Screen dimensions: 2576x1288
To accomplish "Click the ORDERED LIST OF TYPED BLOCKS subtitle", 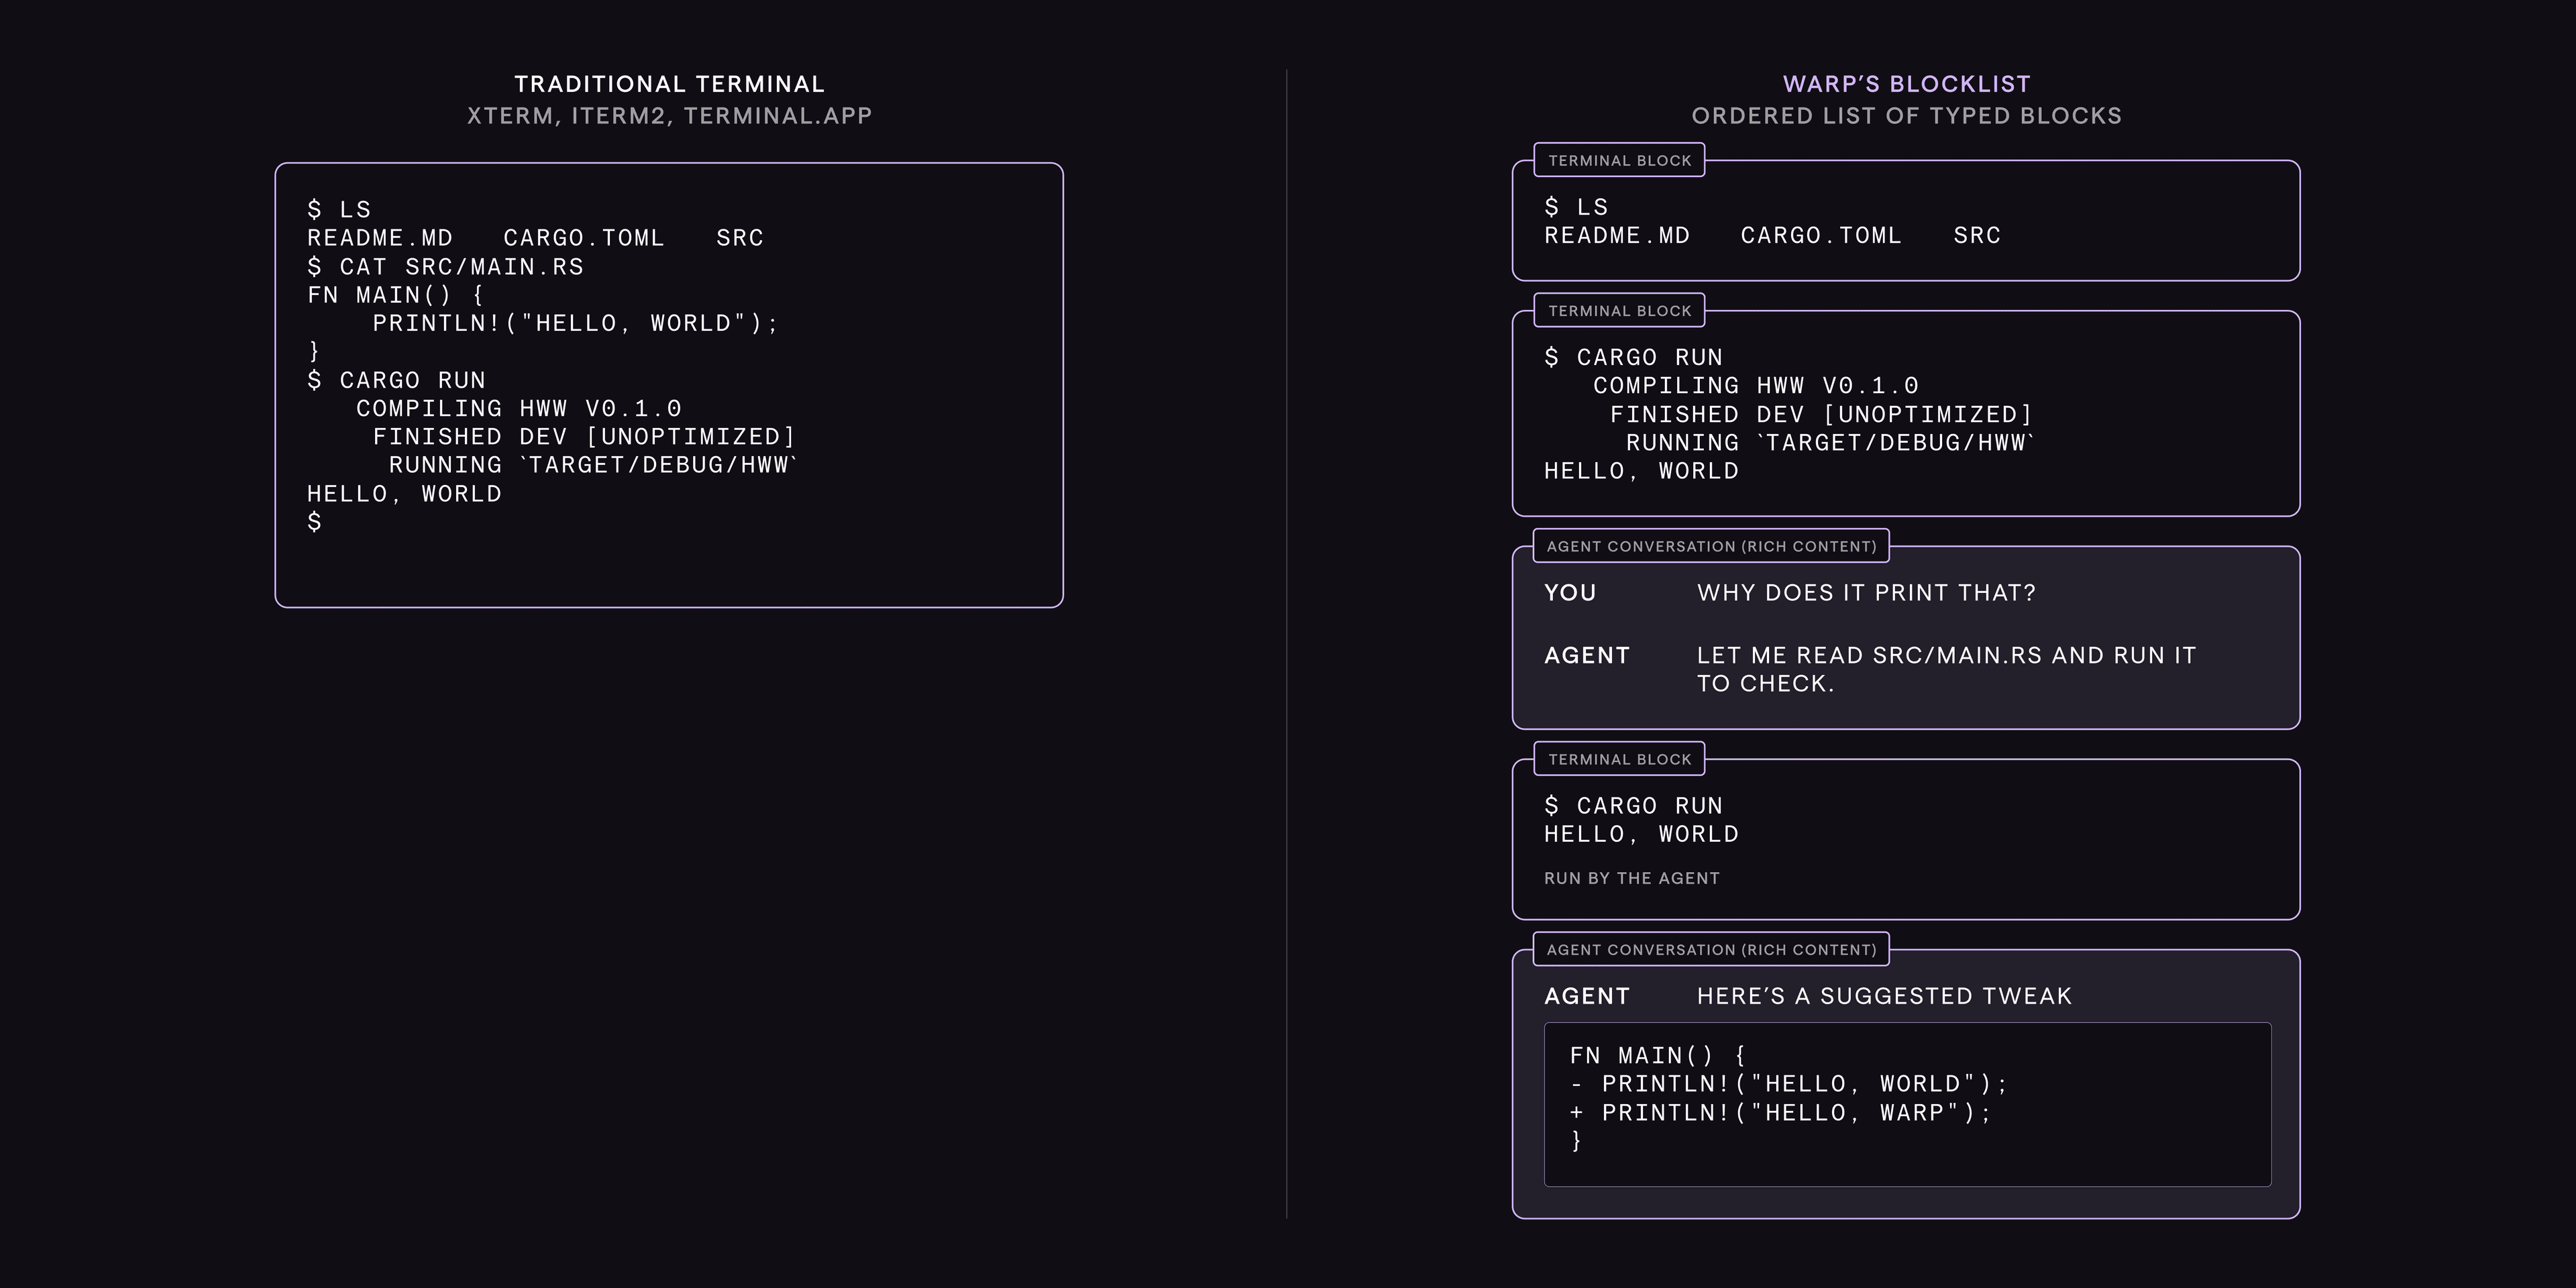I will pyautogui.click(x=1906, y=116).
